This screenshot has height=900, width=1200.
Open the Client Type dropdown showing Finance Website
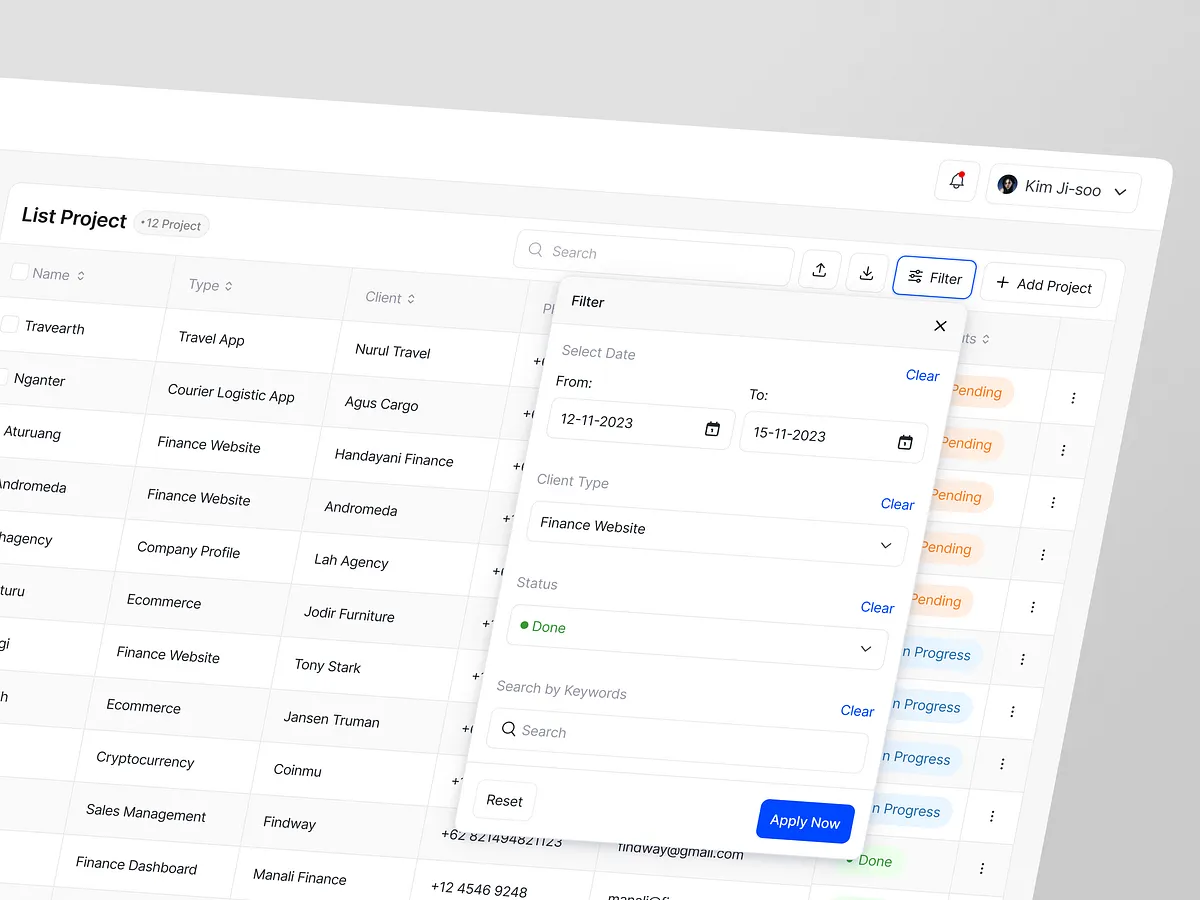885,545
